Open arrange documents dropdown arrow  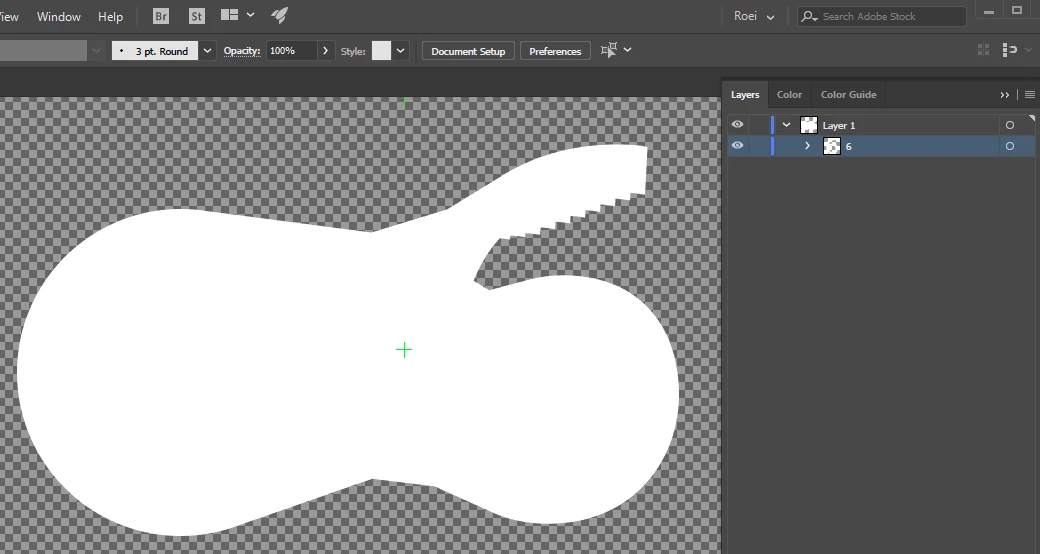click(x=251, y=15)
